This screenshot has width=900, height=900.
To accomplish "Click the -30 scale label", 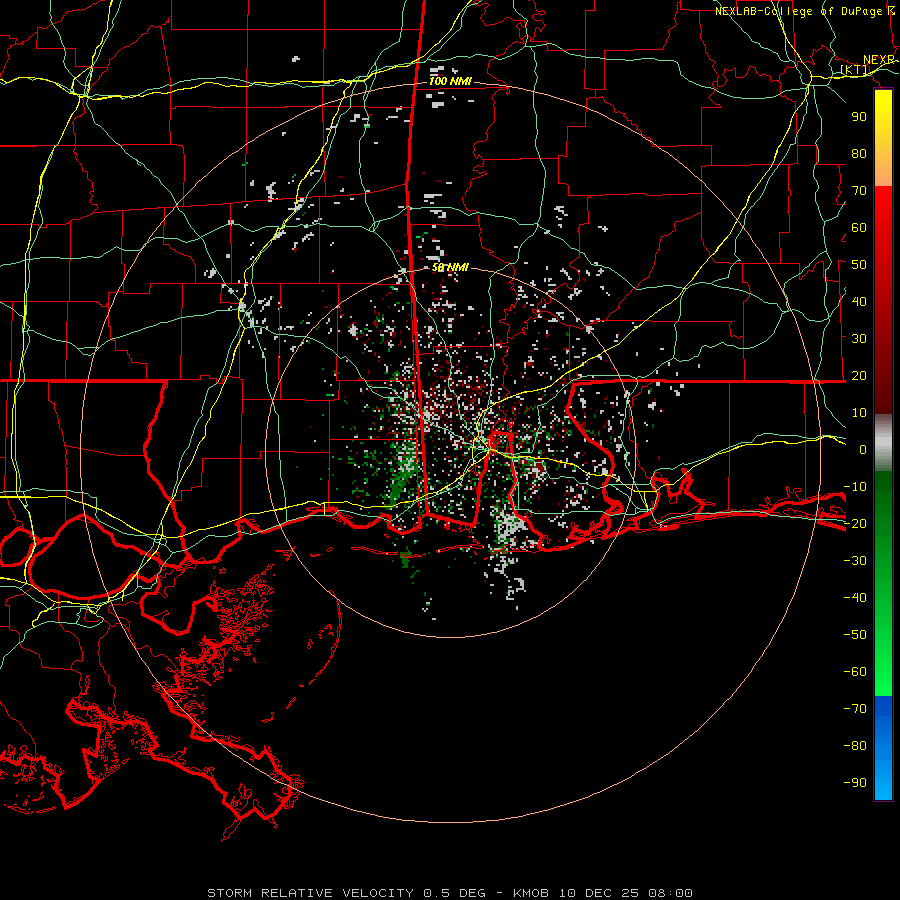I will click(855, 561).
